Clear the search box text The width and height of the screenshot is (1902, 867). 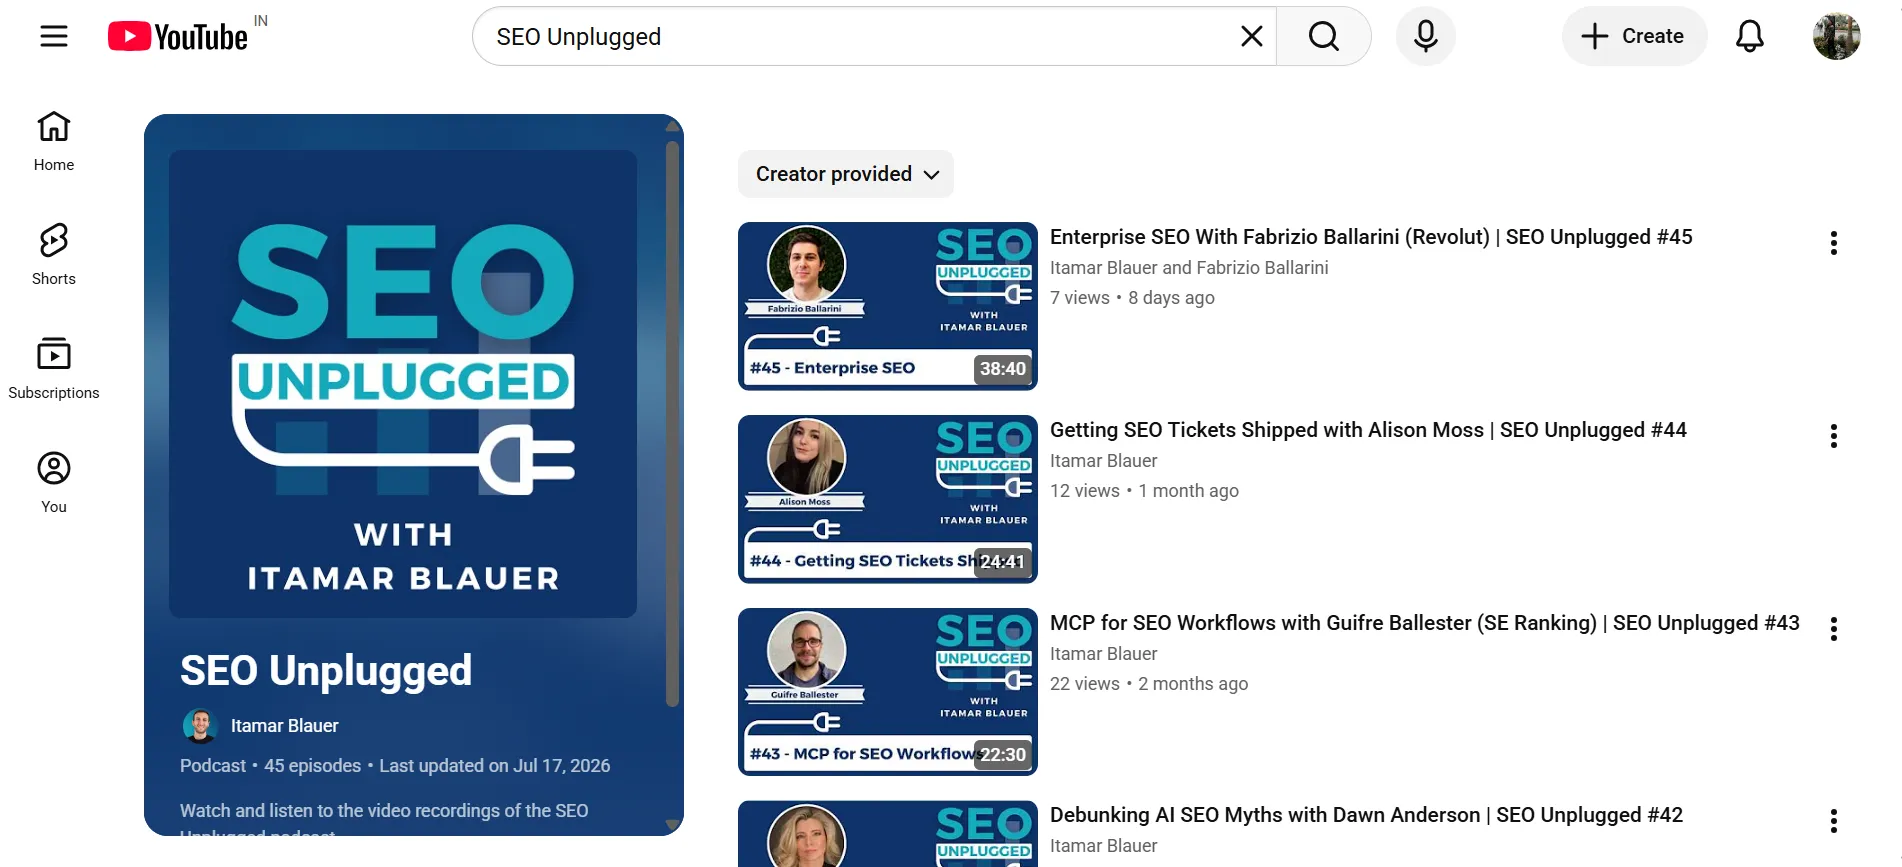(1251, 36)
